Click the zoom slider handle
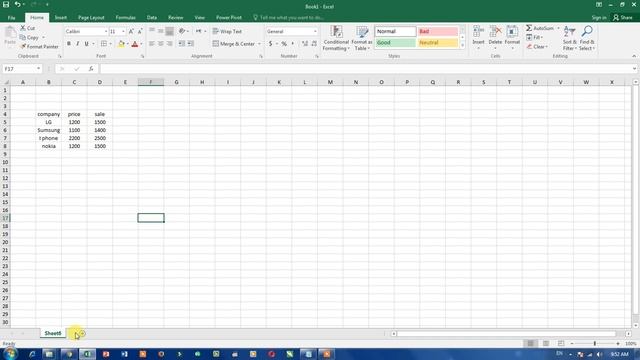This screenshot has height=360, width=640. click(595, 344)
